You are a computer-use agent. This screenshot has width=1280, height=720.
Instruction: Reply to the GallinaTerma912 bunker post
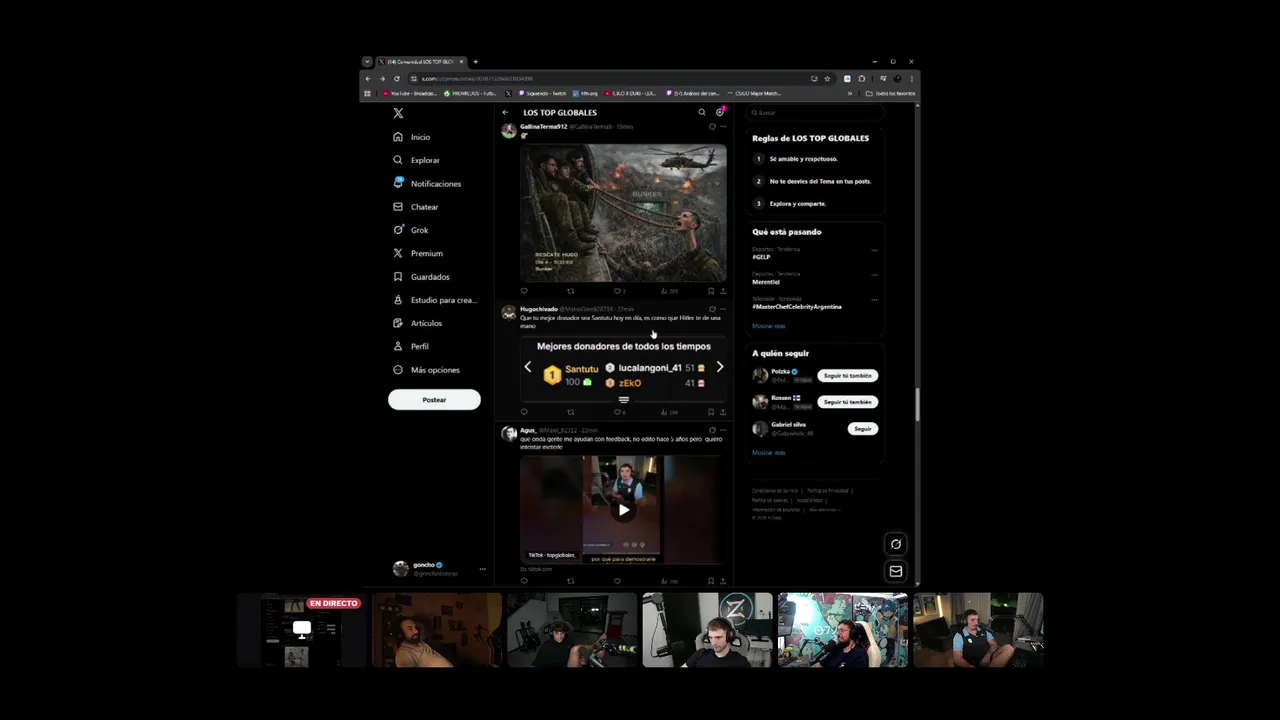[523, 291]
